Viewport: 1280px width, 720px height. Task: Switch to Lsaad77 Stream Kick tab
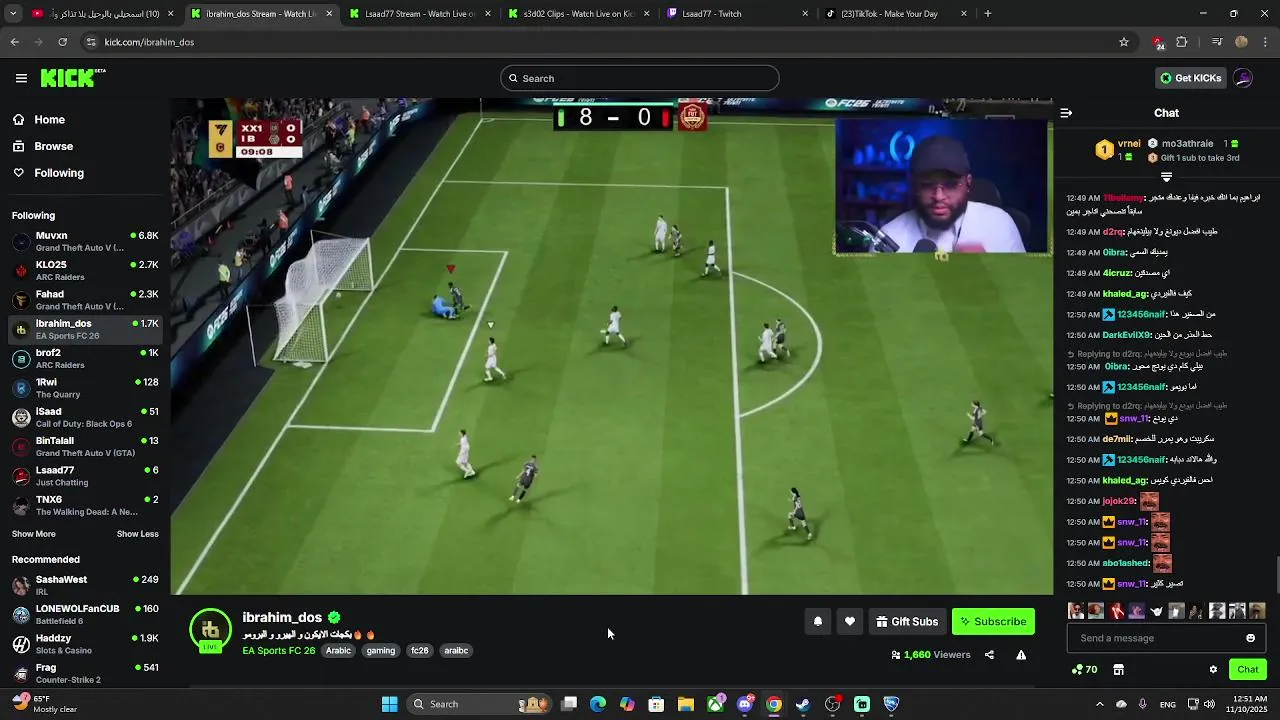420,14
